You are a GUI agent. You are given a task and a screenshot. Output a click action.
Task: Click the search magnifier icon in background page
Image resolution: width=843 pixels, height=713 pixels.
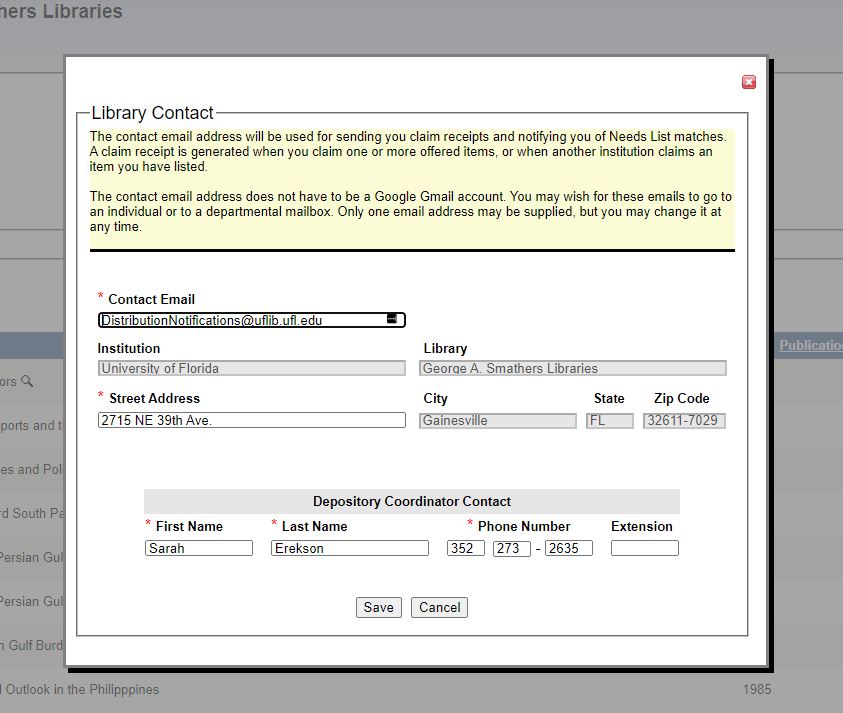(27, 381)
